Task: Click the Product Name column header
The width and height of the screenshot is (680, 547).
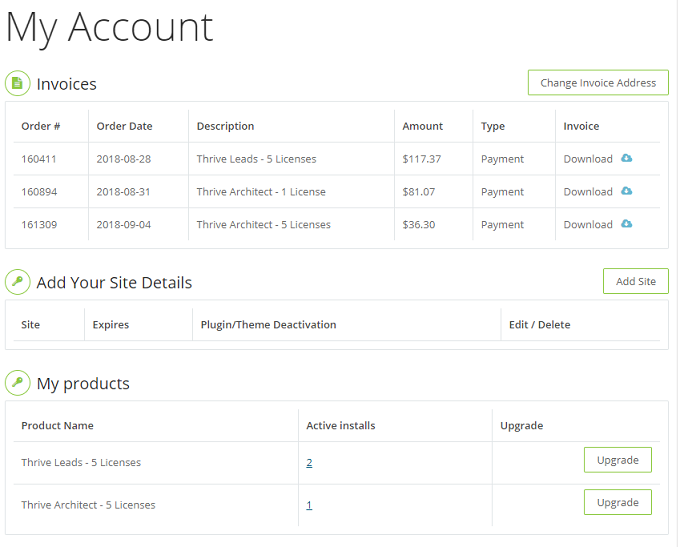Action: (x=57, y=426)
